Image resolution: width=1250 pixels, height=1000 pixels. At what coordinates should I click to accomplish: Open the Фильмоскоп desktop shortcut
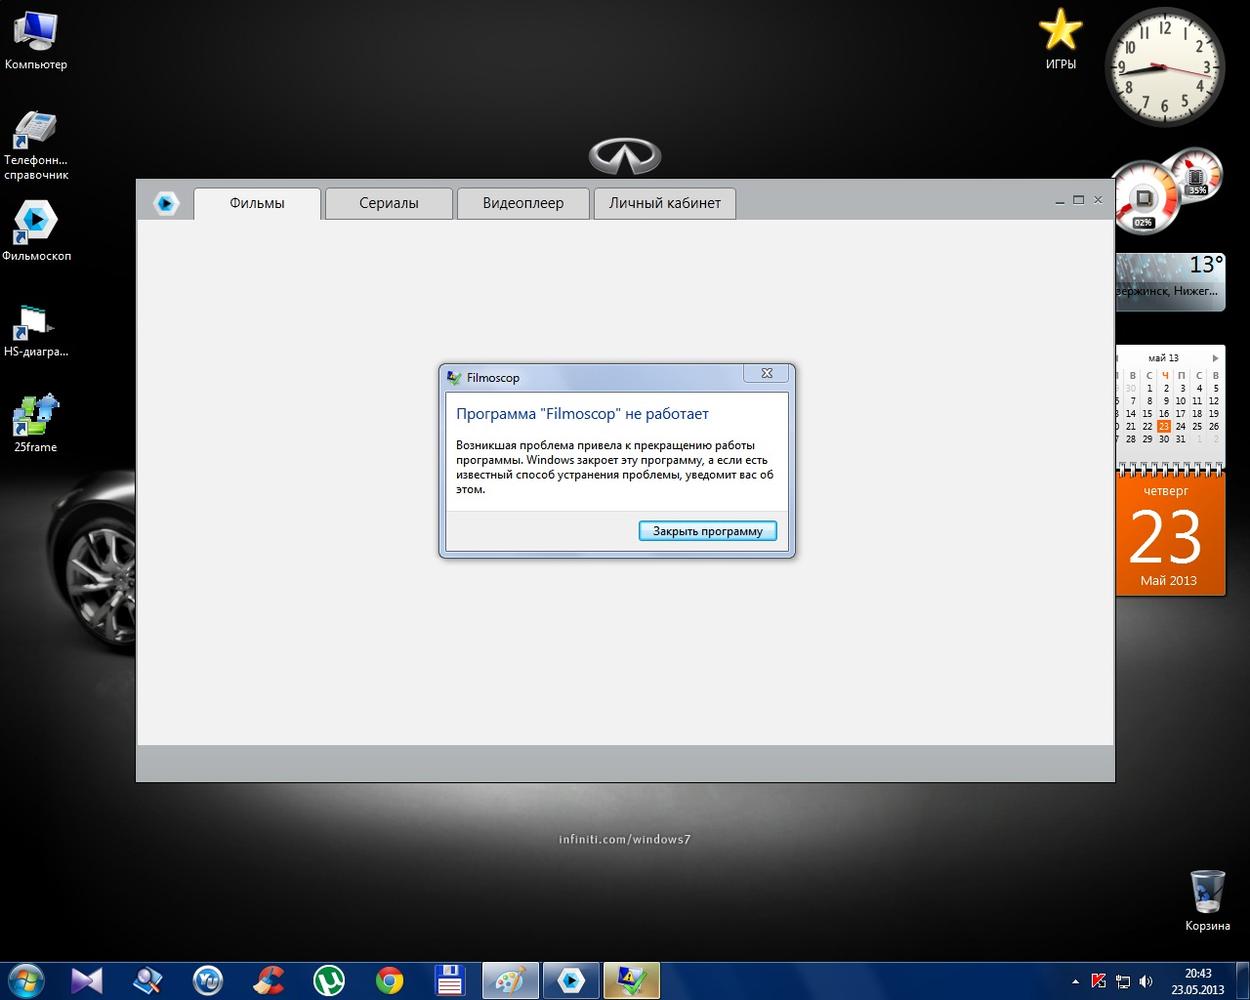coord(36,223)
